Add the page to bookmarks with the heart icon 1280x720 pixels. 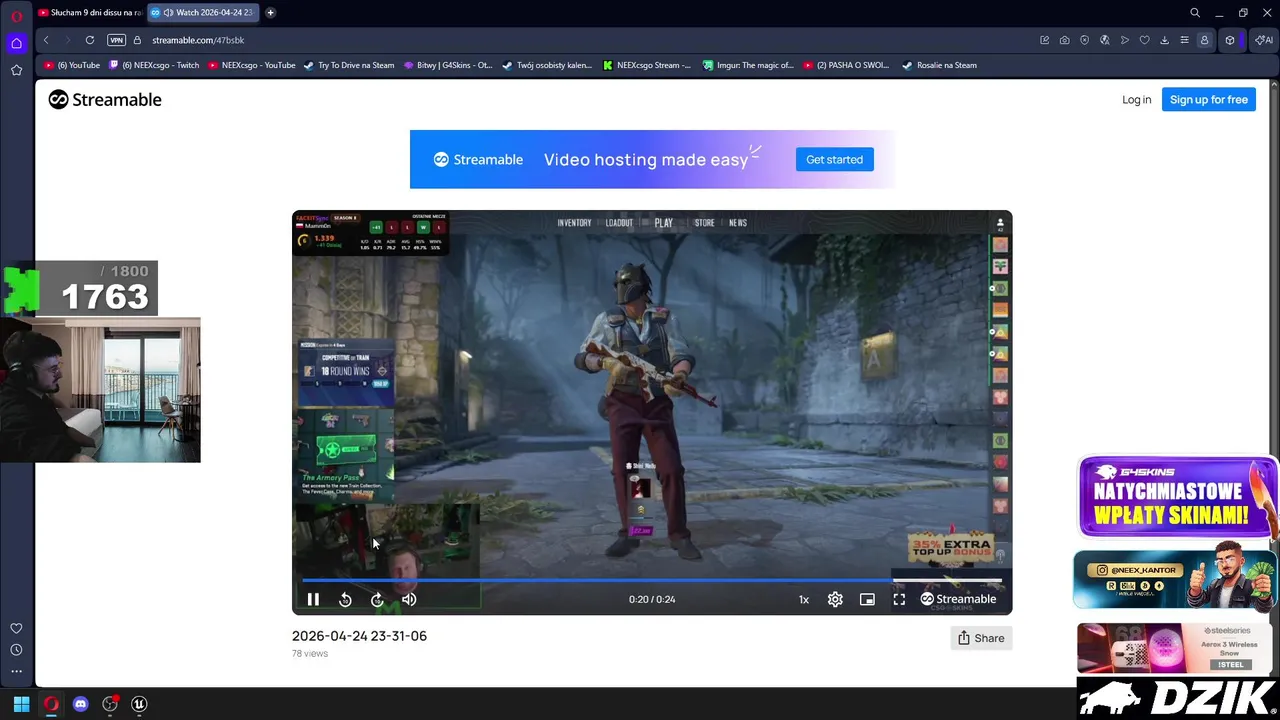[1145, 40]
